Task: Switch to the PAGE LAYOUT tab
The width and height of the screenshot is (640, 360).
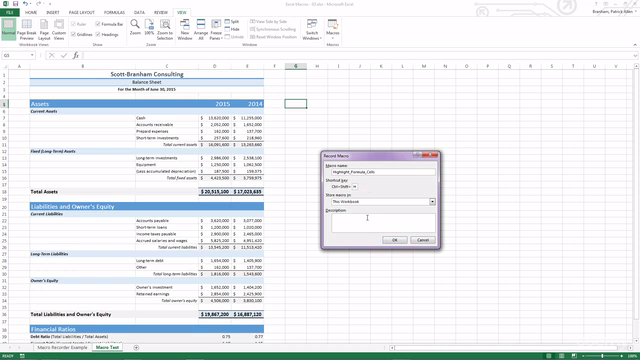Action: pos(82,13)
